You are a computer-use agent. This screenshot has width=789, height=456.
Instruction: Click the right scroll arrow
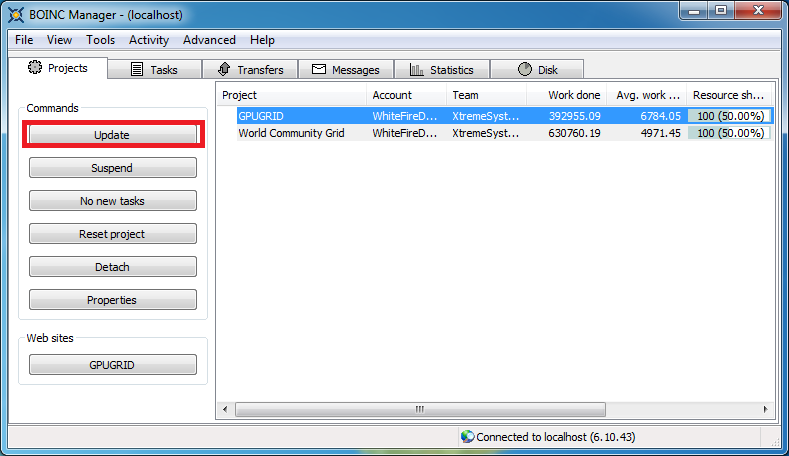(x=765, y=409)
